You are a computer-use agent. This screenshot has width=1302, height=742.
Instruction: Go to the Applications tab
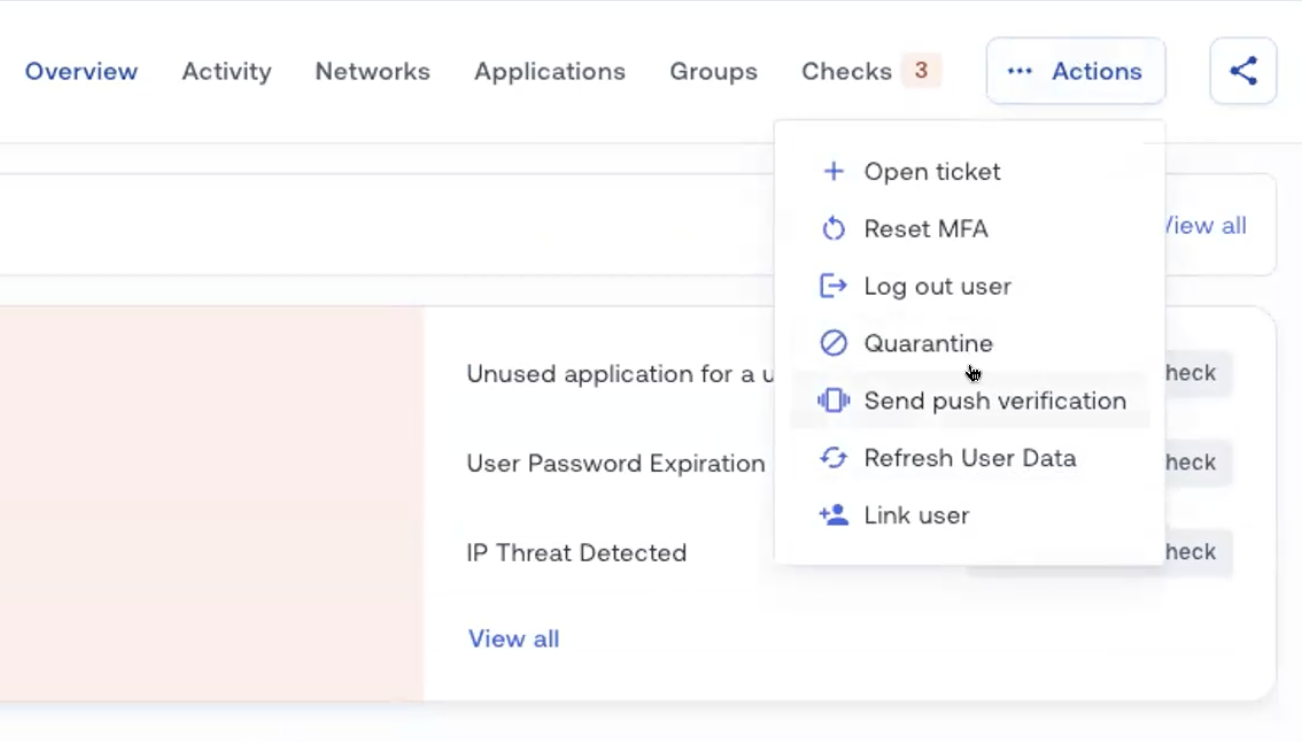coord(549,72)
